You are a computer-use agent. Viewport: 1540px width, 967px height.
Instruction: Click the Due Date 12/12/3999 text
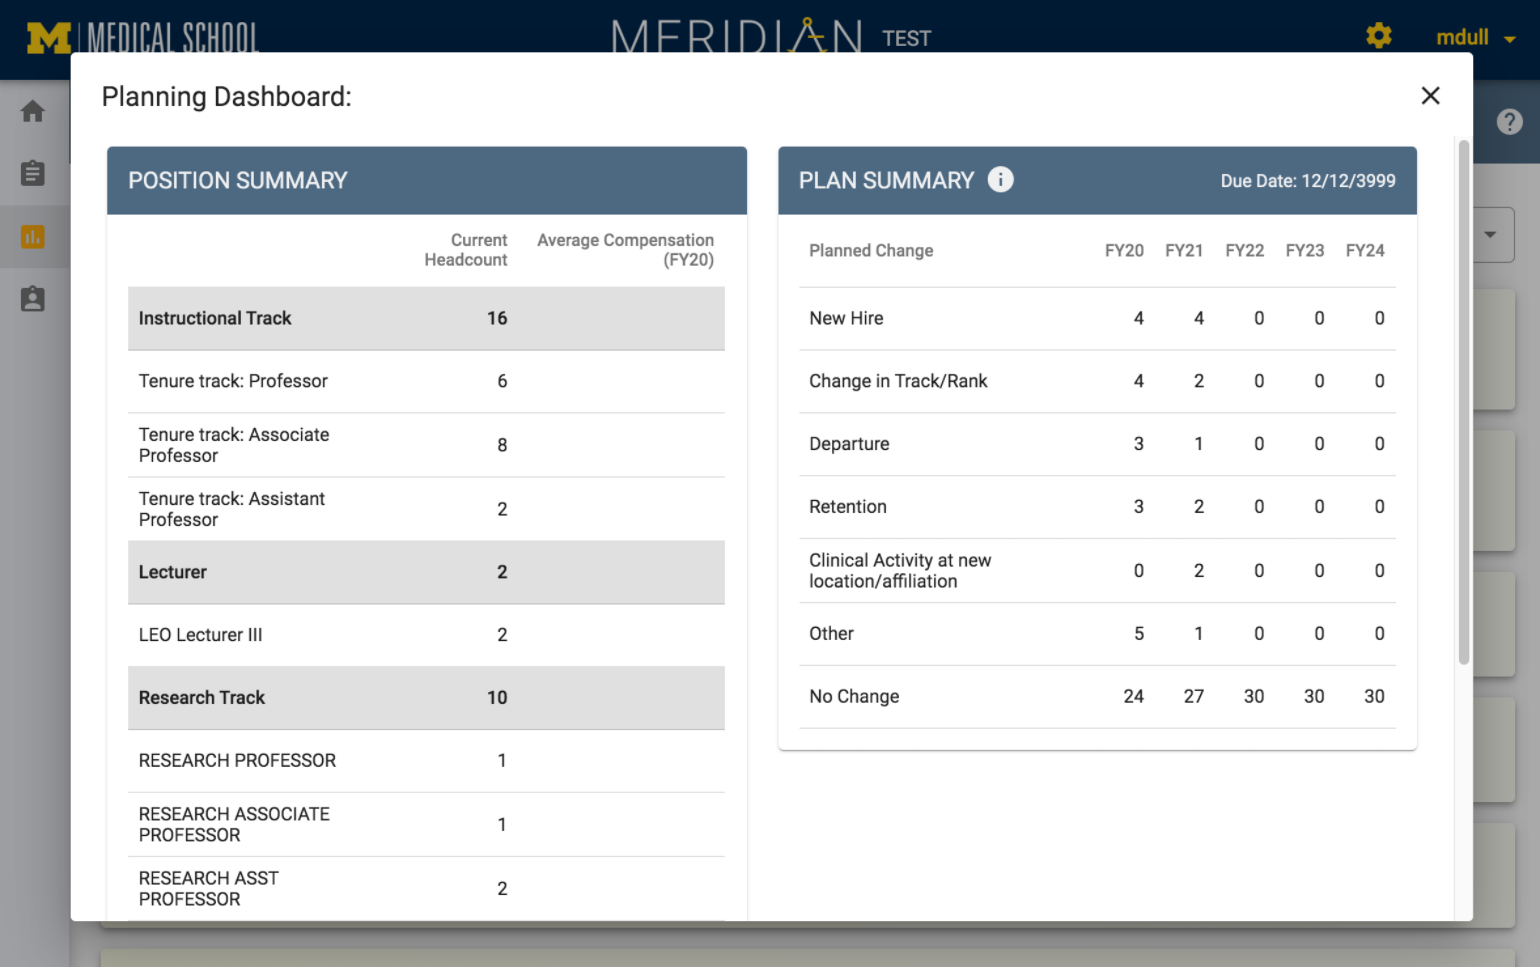[1308, 181]
